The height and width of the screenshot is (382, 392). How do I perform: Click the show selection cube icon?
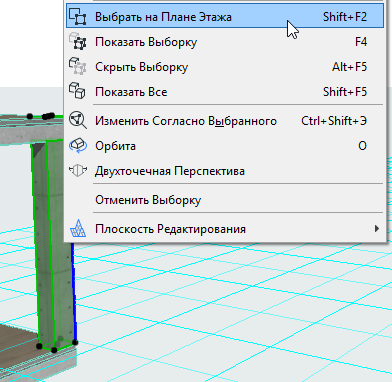click(x=77, y=42)
